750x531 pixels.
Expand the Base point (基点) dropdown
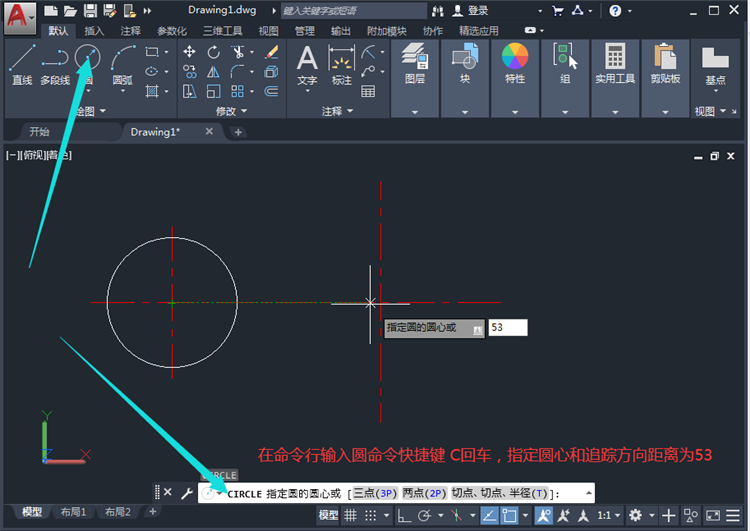tap(716, 90)
